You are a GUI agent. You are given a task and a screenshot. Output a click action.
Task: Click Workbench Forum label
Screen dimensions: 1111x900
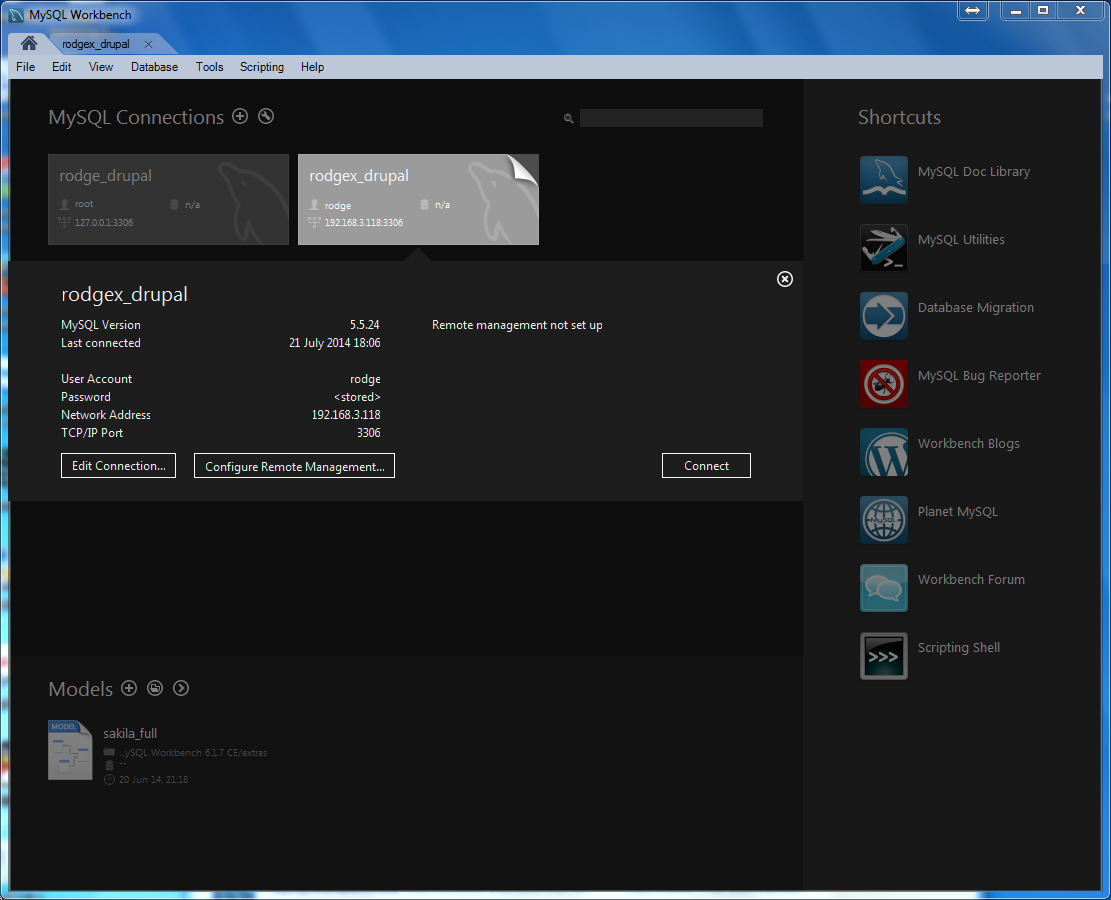[971, 580]
